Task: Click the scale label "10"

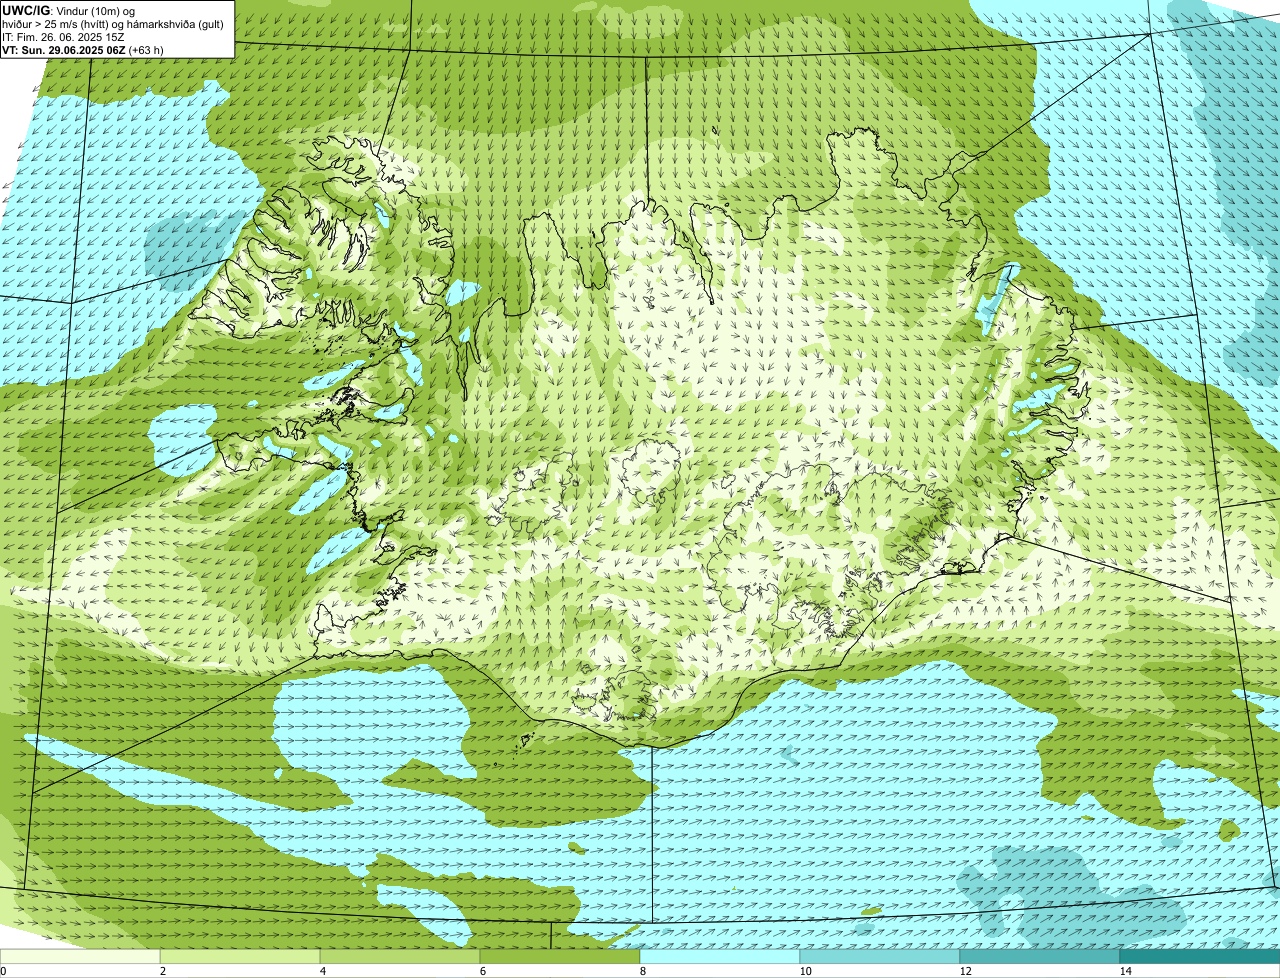Action: point(805,971)
